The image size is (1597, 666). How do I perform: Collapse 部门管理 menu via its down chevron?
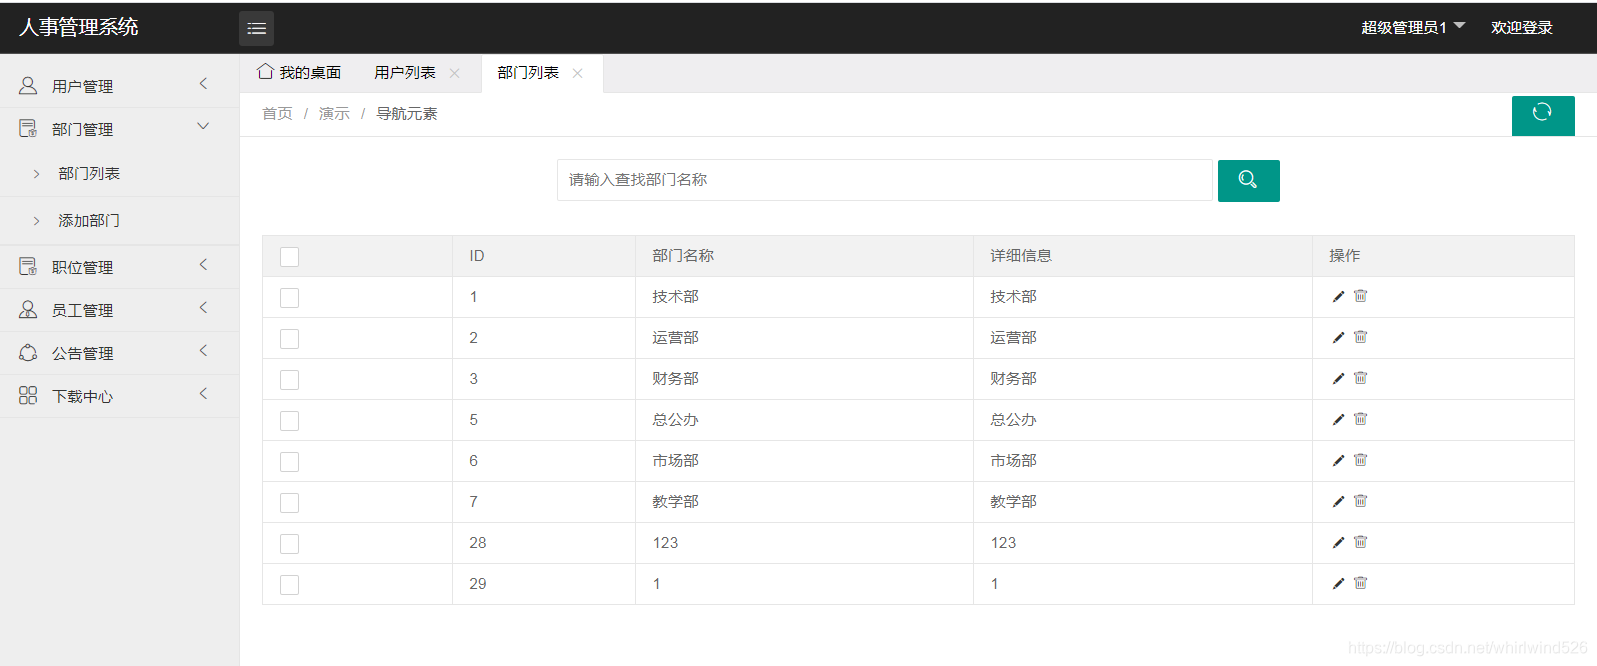(x=203, y=127)
